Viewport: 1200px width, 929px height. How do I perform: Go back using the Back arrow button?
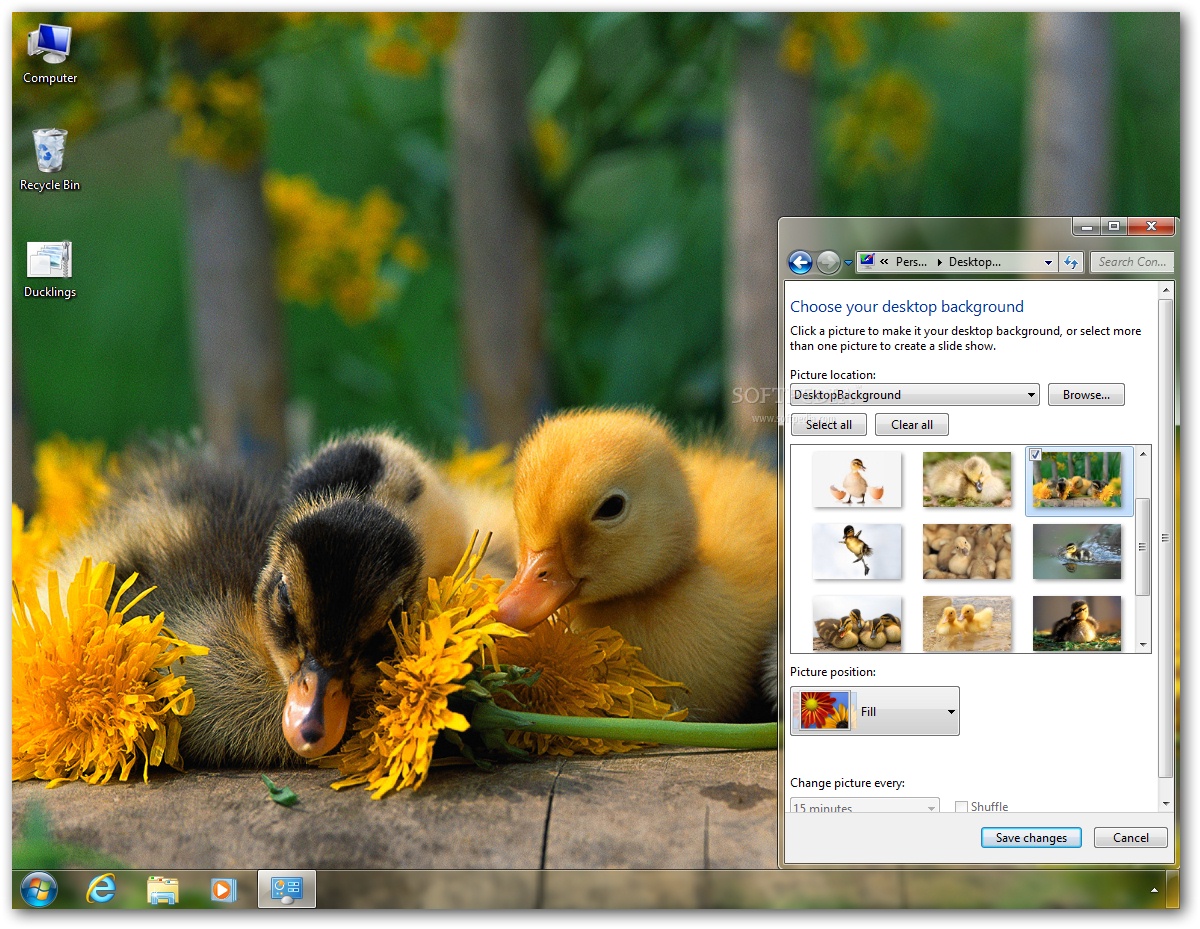click(x=800, y=262)
